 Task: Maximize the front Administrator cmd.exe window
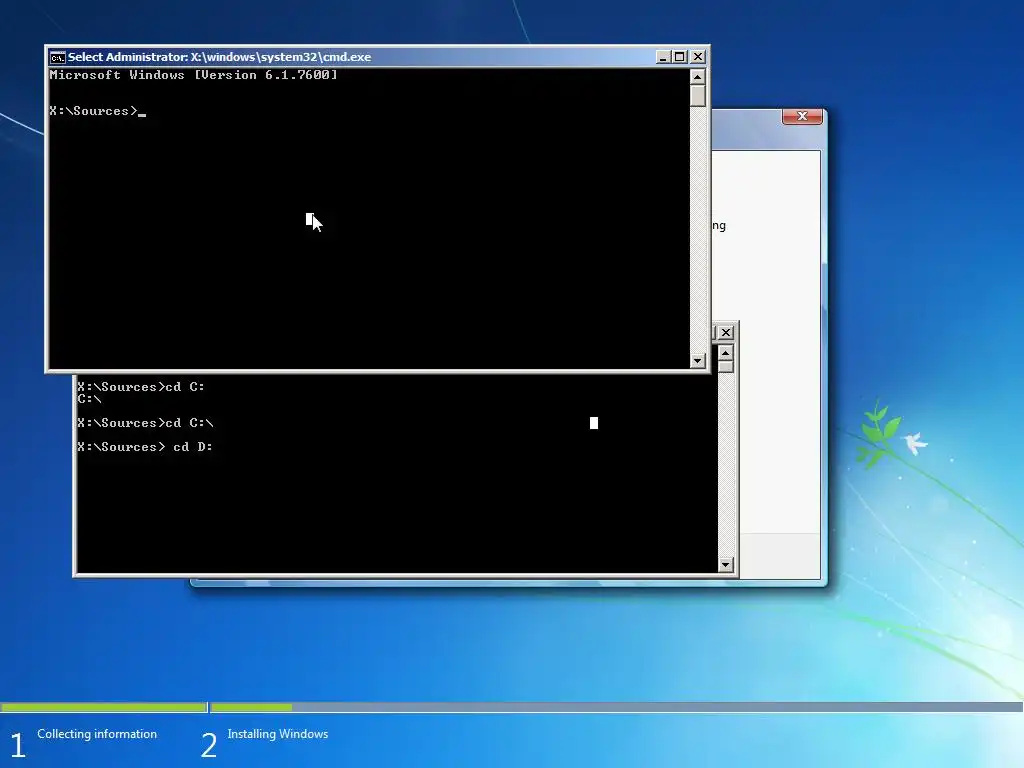[680, 57]
